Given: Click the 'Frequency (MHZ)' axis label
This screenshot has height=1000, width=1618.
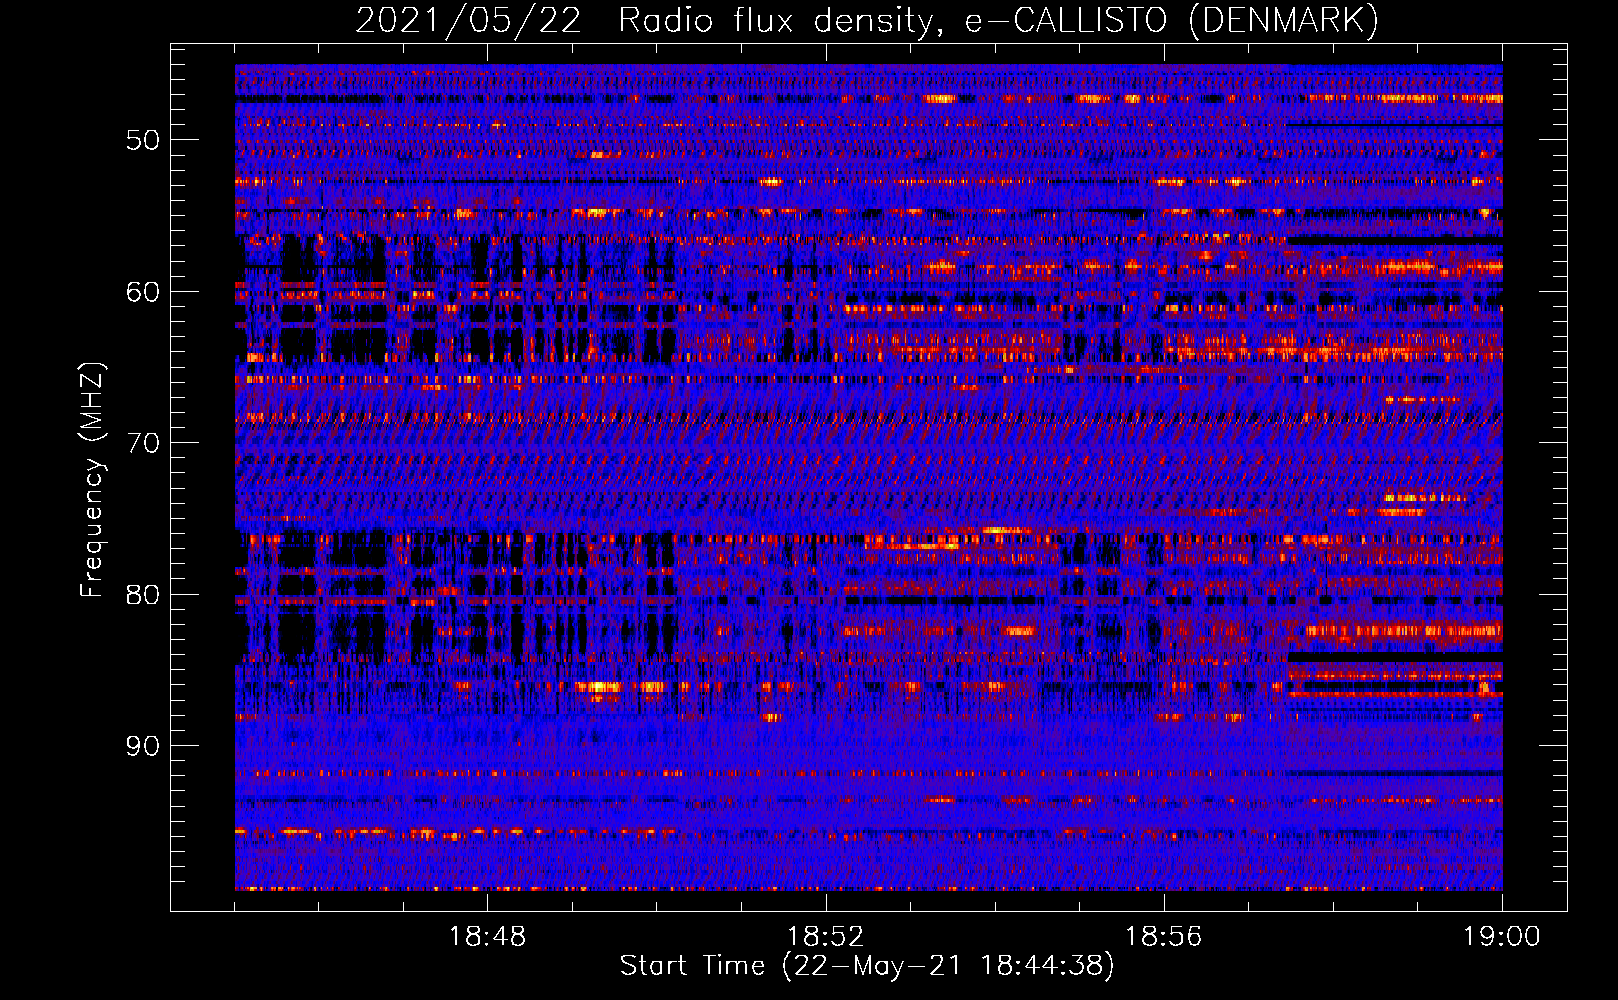Looking at the screenshot, I should [x=92, y=480].
